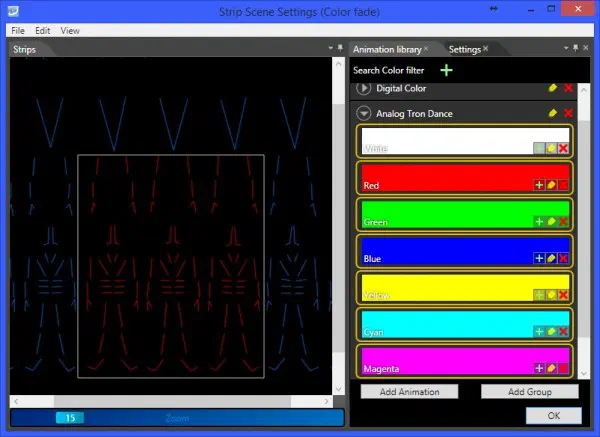The width and height of the screenshot is (600, 437).
Task: Select the Yellow color animation swatch
Action: (x=465, y=288)
